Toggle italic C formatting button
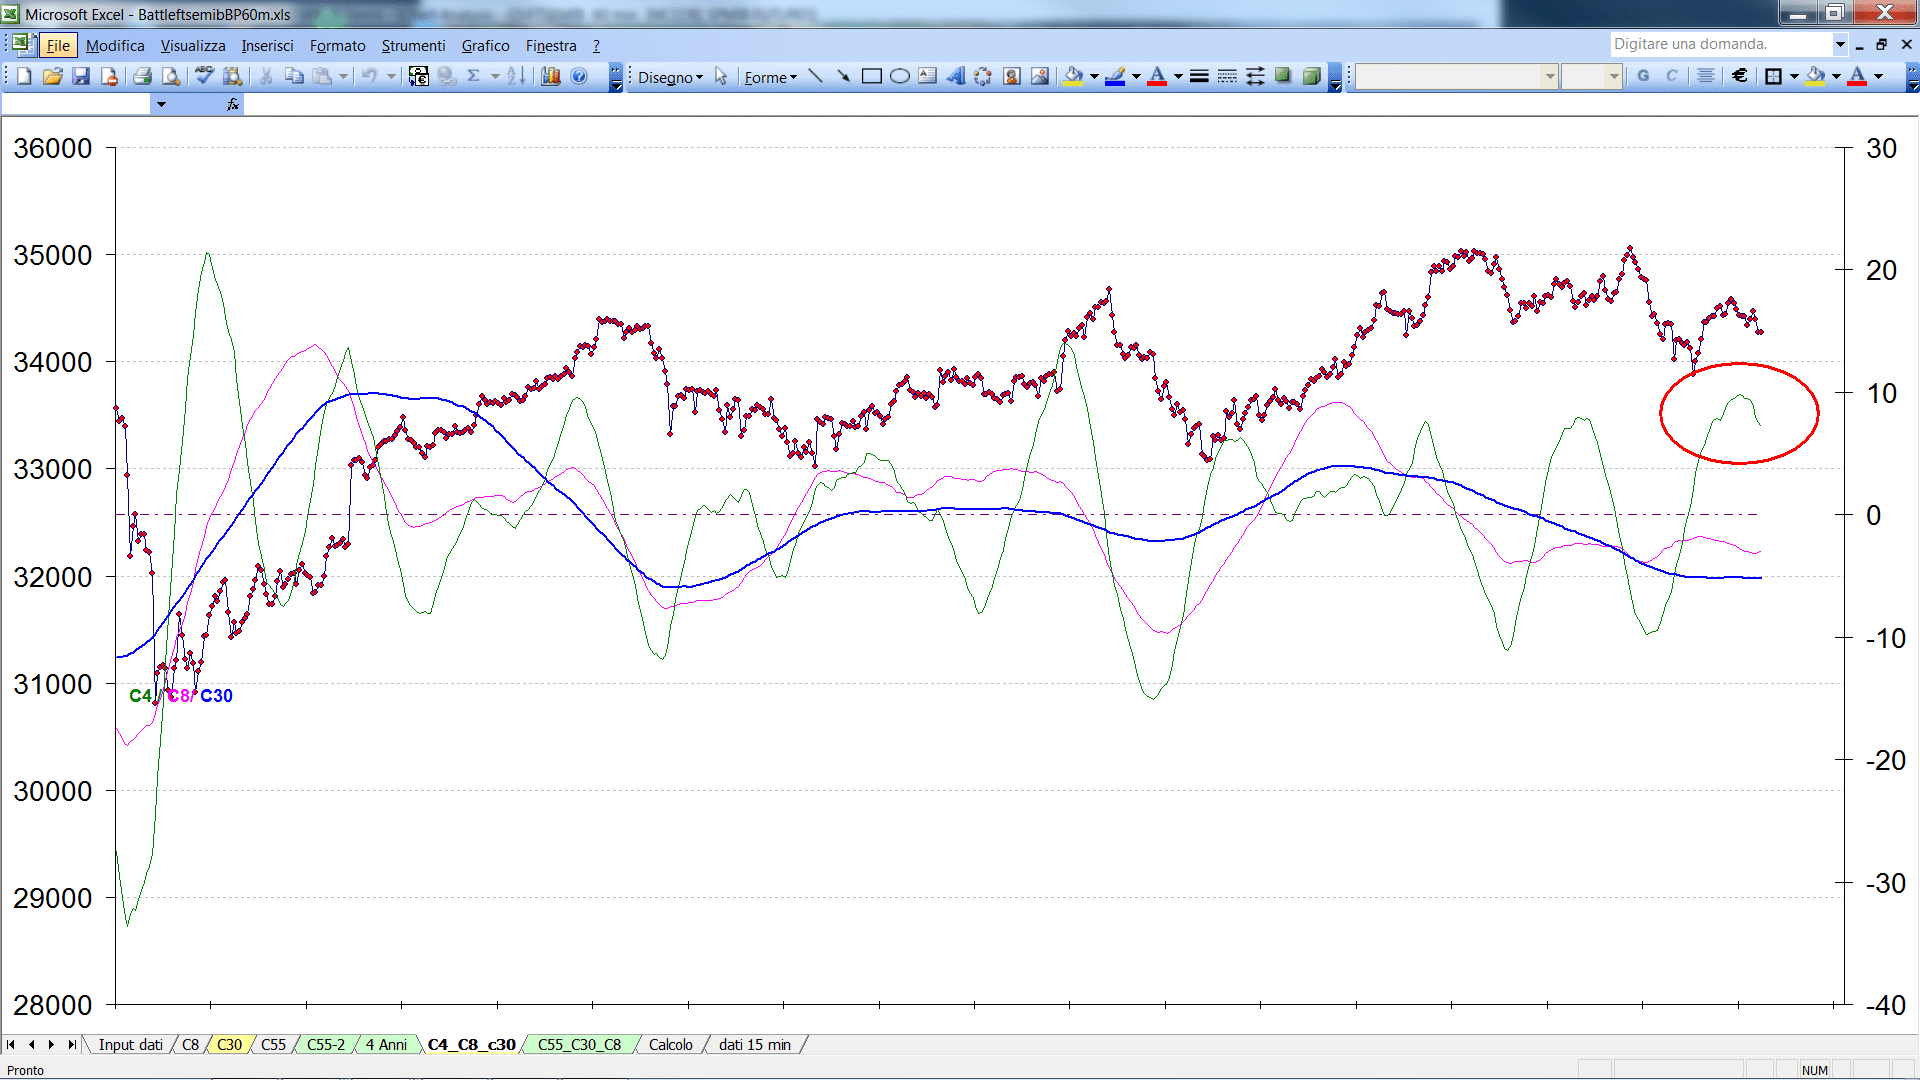Viewport: 1920px width, 1080px height. pos(1671,76)
